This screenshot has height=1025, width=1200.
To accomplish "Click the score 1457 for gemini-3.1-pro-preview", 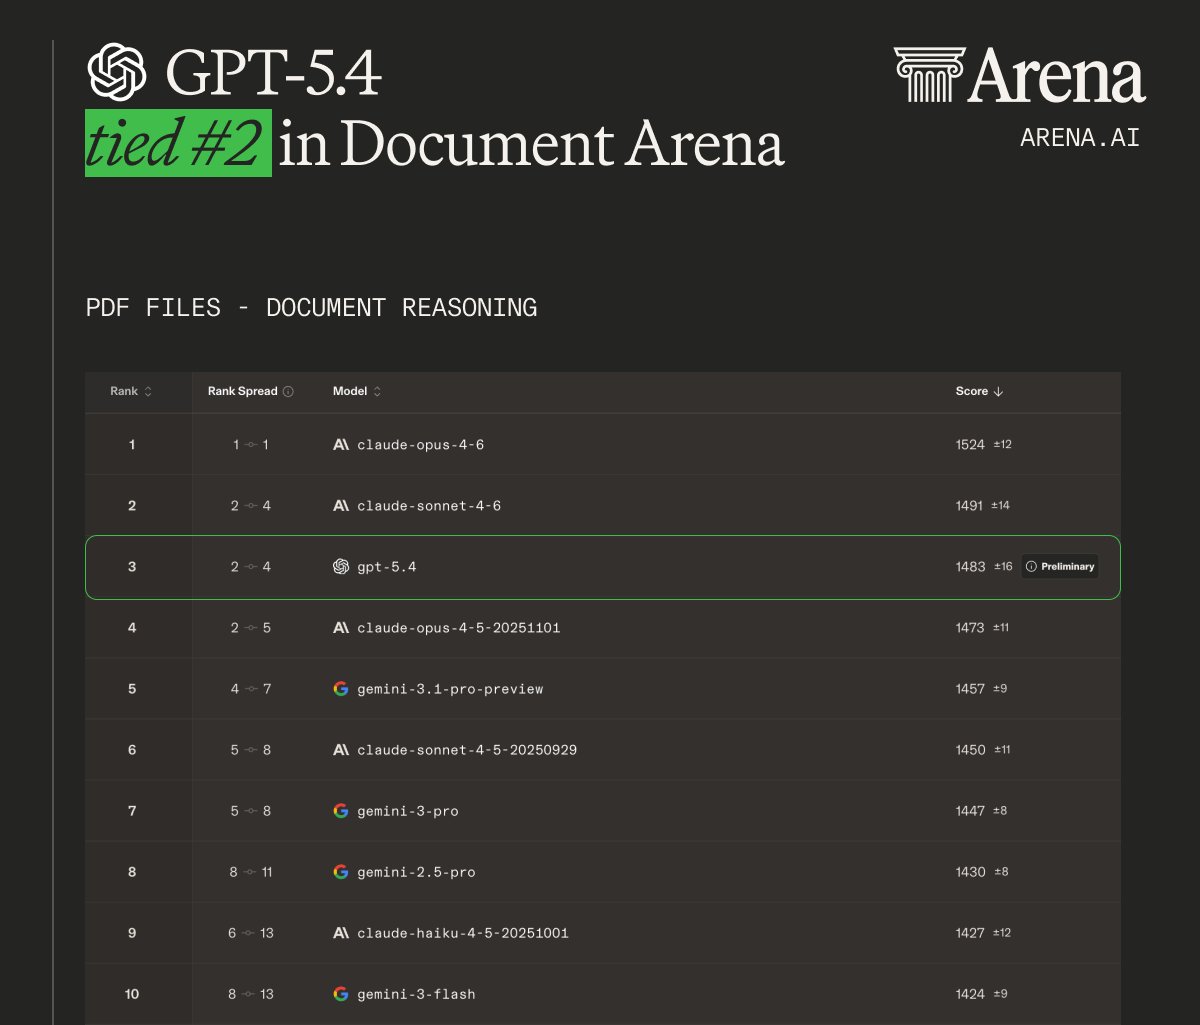I will point(970,688).
